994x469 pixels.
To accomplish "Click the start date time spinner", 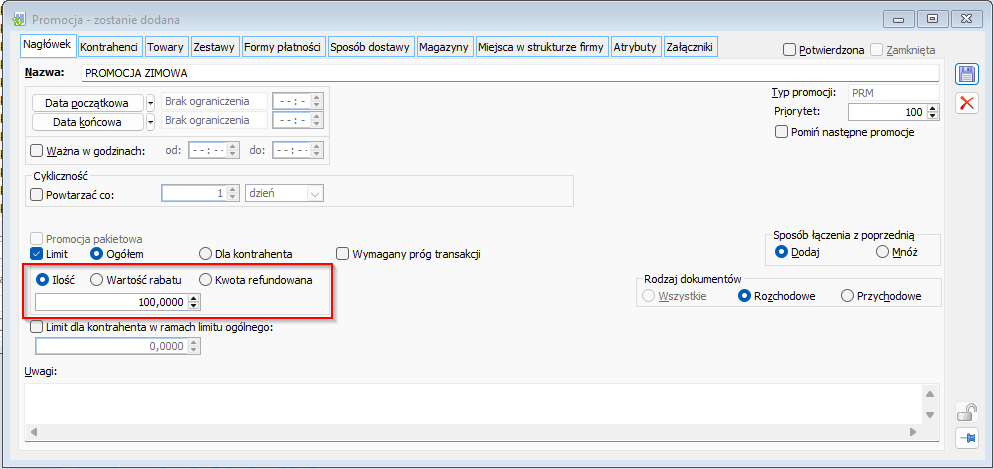I will click(318, 101).
